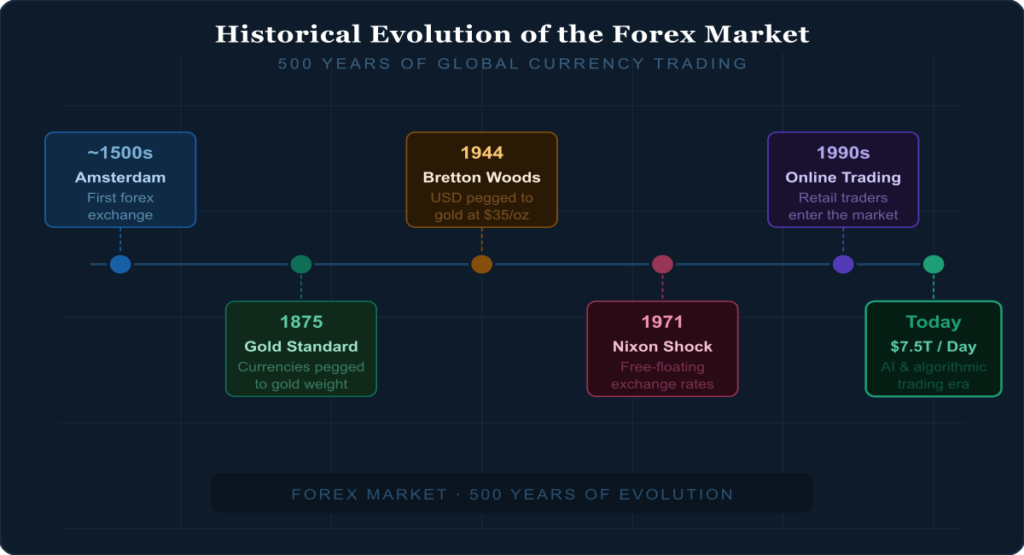Select the green 1875 timeline dot

pyautogui.click(x=301, y=264)
